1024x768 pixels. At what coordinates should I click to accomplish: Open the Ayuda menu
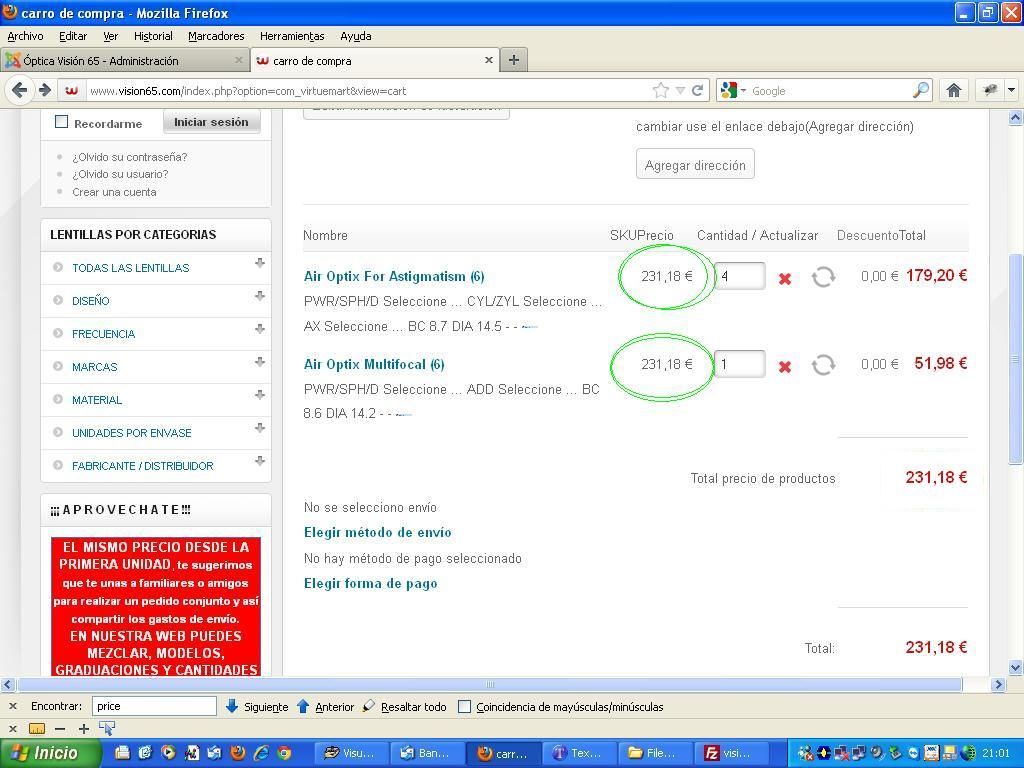356,37
